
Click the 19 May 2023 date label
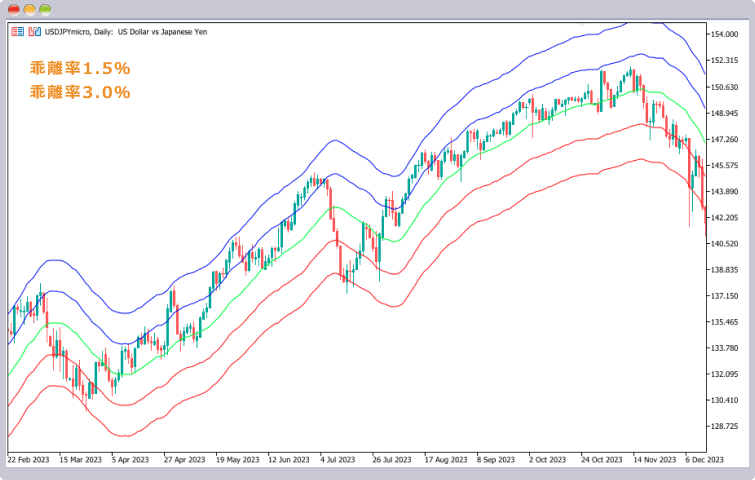click(237, 460)
